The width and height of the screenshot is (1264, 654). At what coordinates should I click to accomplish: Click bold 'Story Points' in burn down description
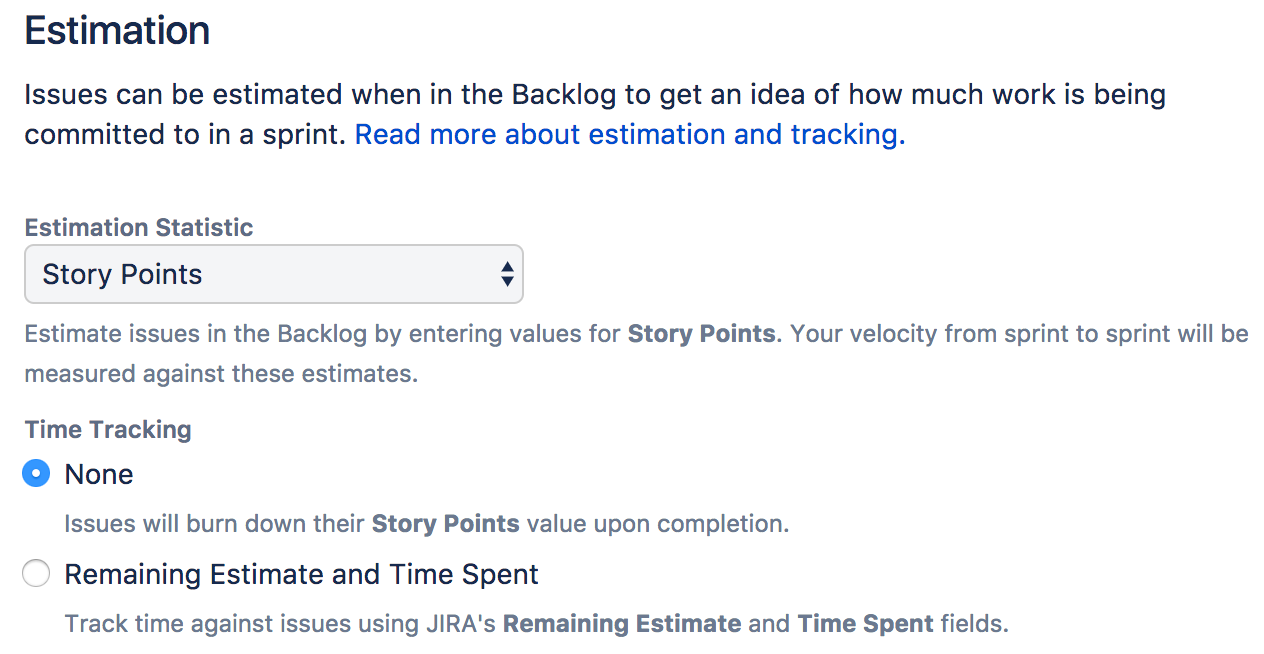click(446, 523)
